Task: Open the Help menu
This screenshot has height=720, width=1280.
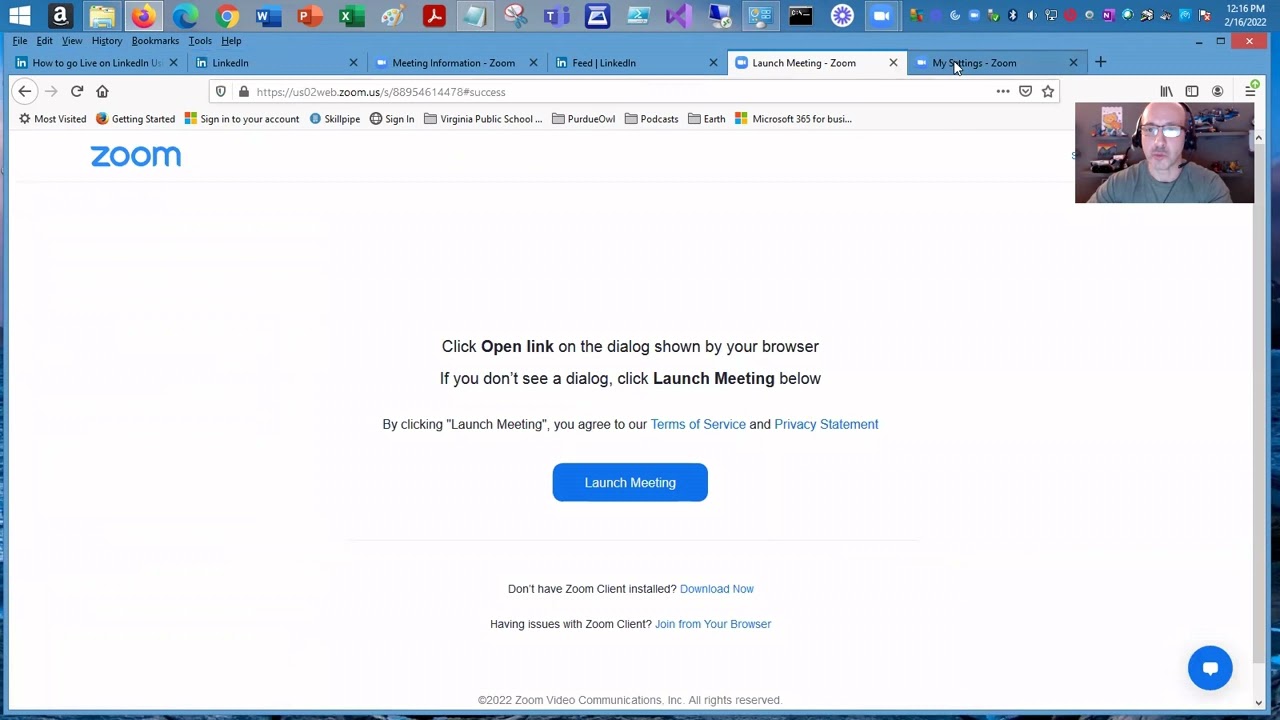Action: click(231, 41)
